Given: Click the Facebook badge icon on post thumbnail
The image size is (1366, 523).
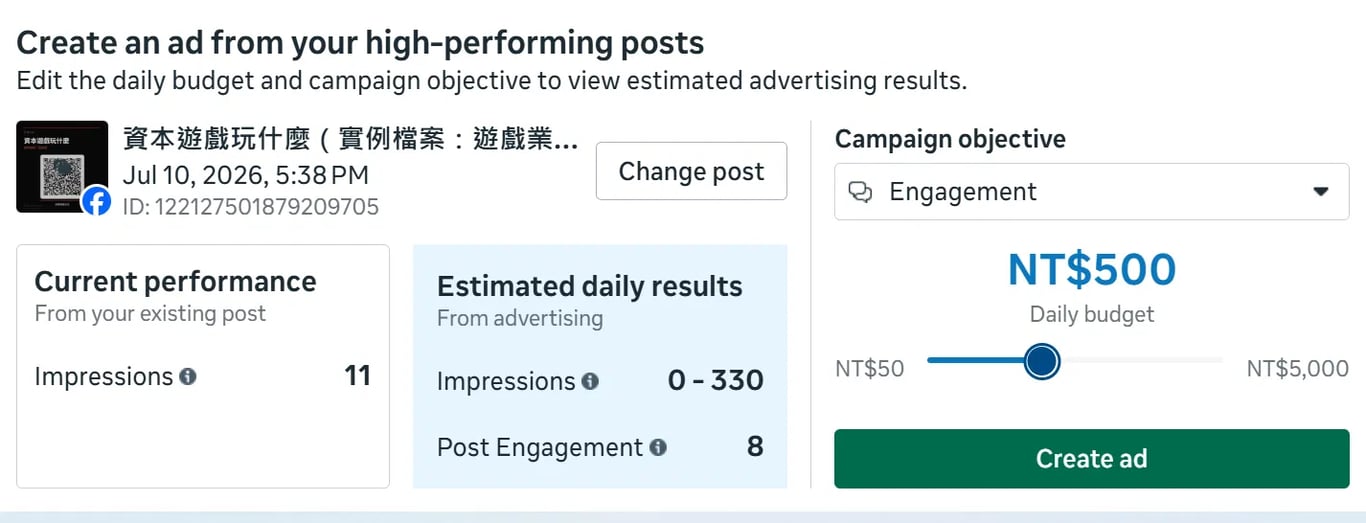Looking at the screenshot, I should [96, 201].
